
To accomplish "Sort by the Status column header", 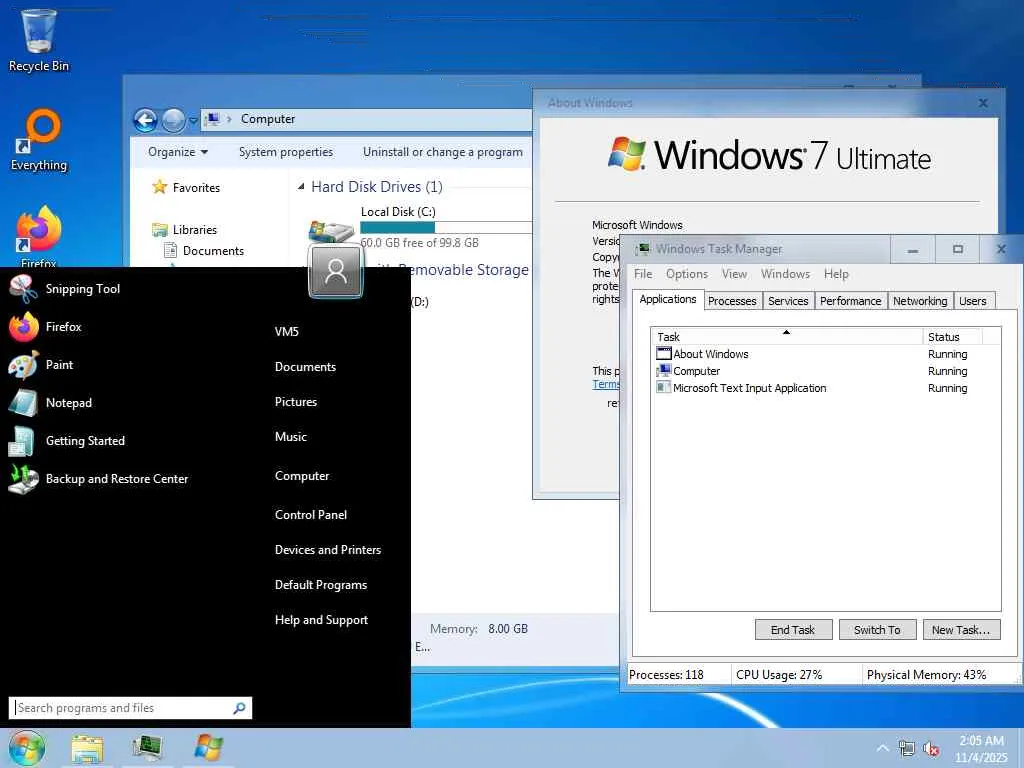I will [x=952, y=336].
